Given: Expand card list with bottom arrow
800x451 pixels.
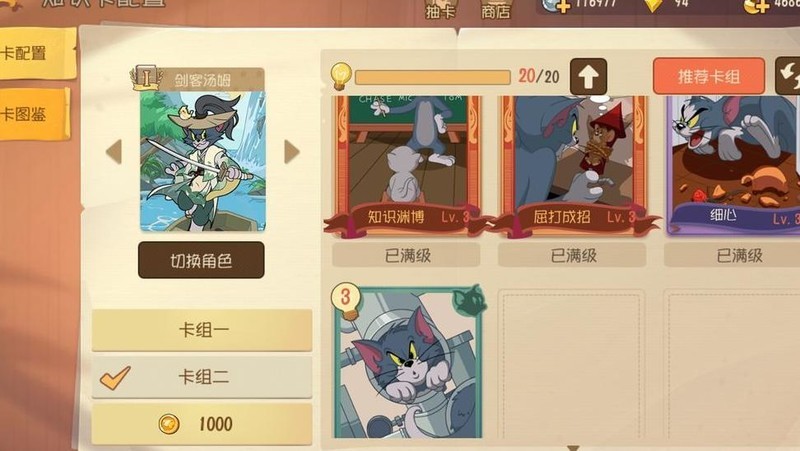Looking at the screenshot, I should [573, 448].
